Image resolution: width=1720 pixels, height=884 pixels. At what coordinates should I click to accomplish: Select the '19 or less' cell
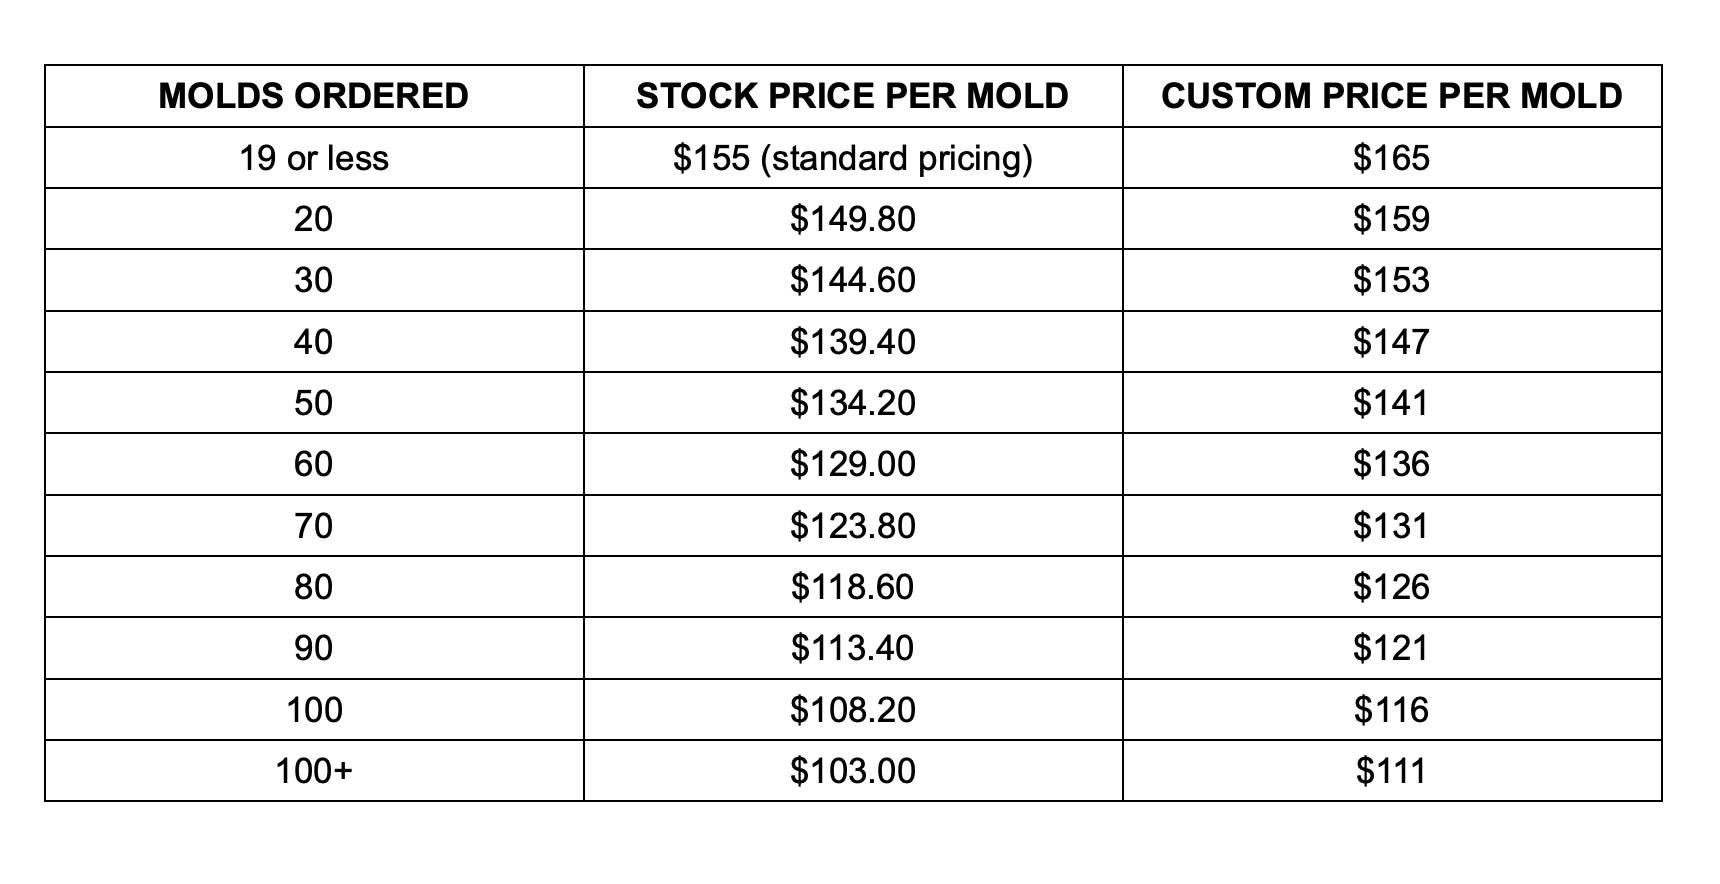(x=314, y=158)
